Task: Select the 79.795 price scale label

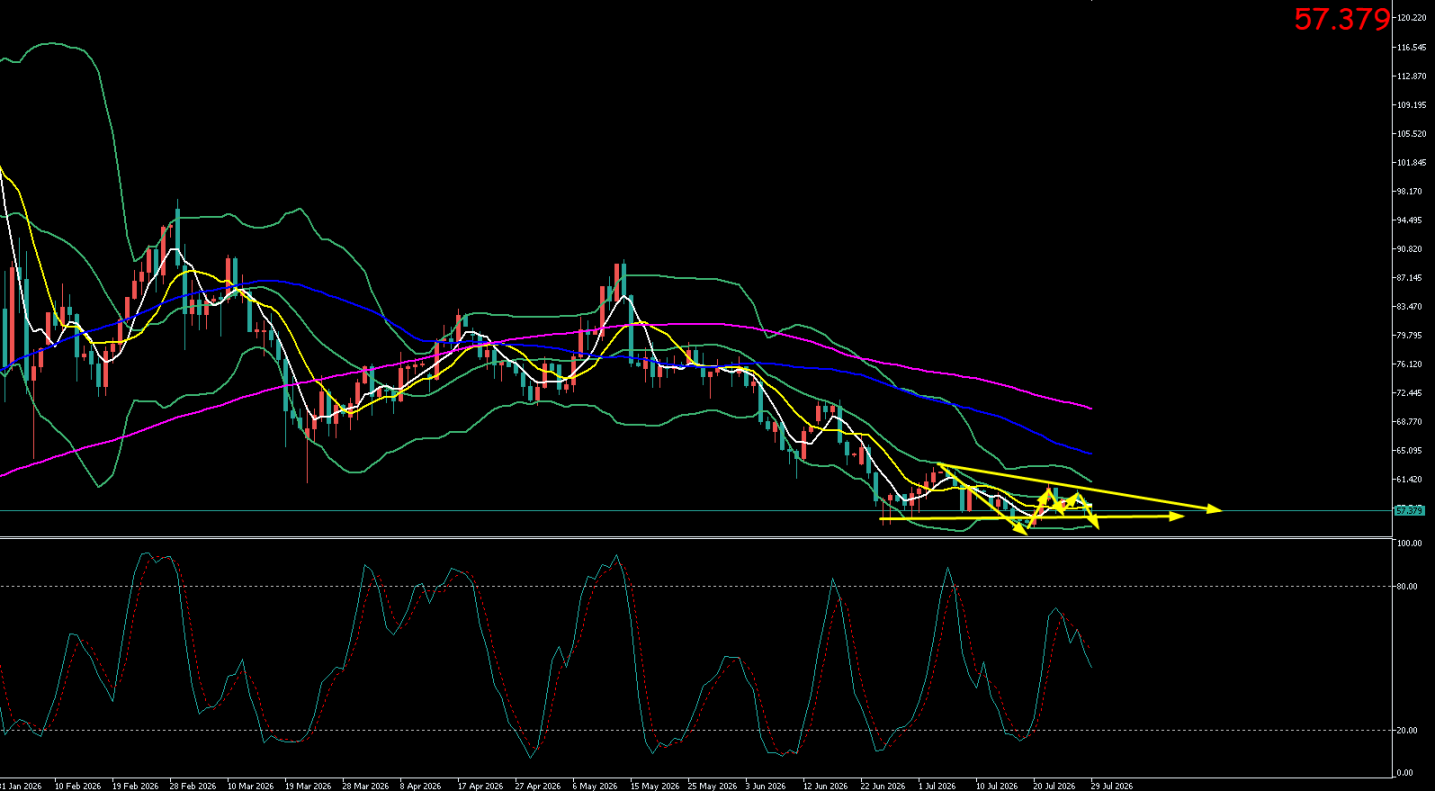Action: [1411, 336]
